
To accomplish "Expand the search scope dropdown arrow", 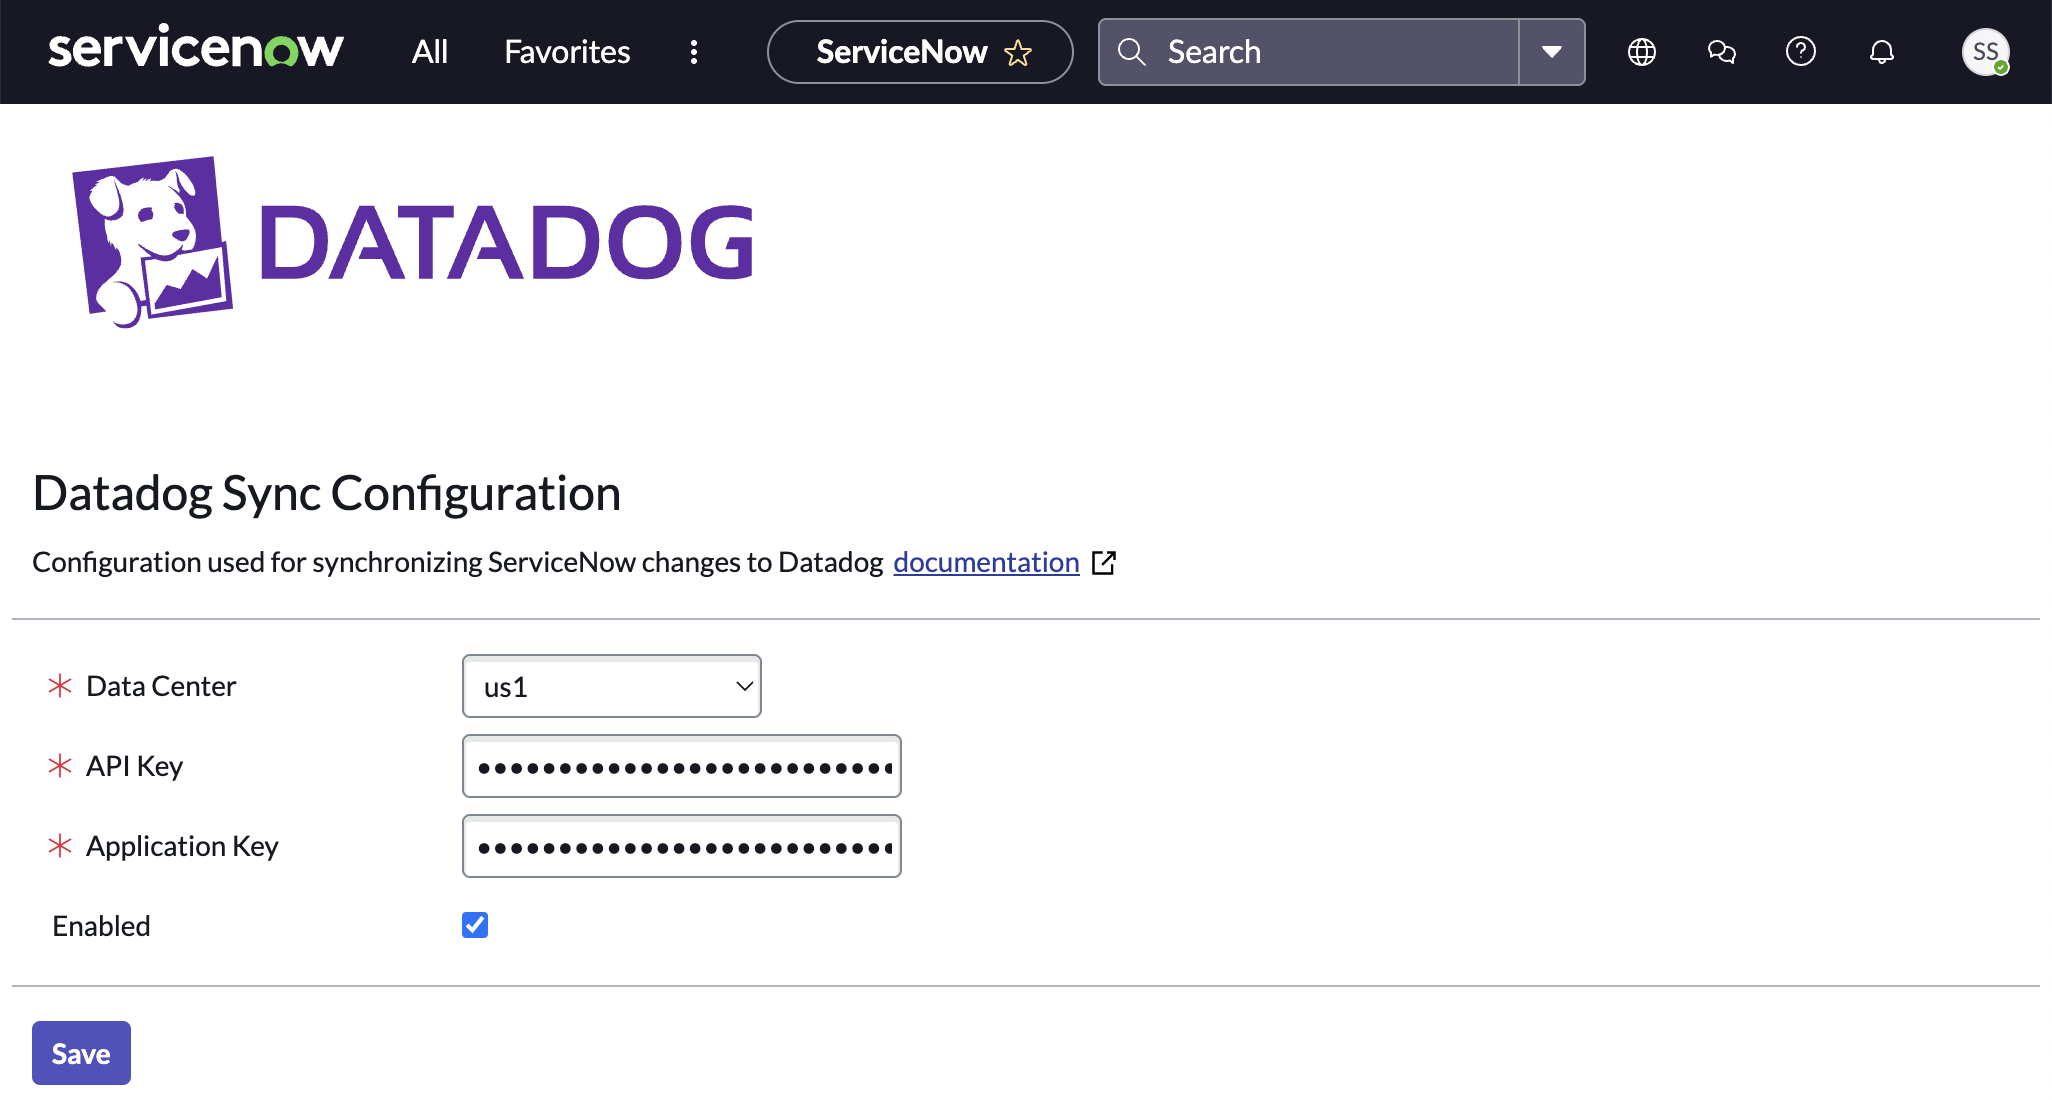I will click(x=1551, y=52).
